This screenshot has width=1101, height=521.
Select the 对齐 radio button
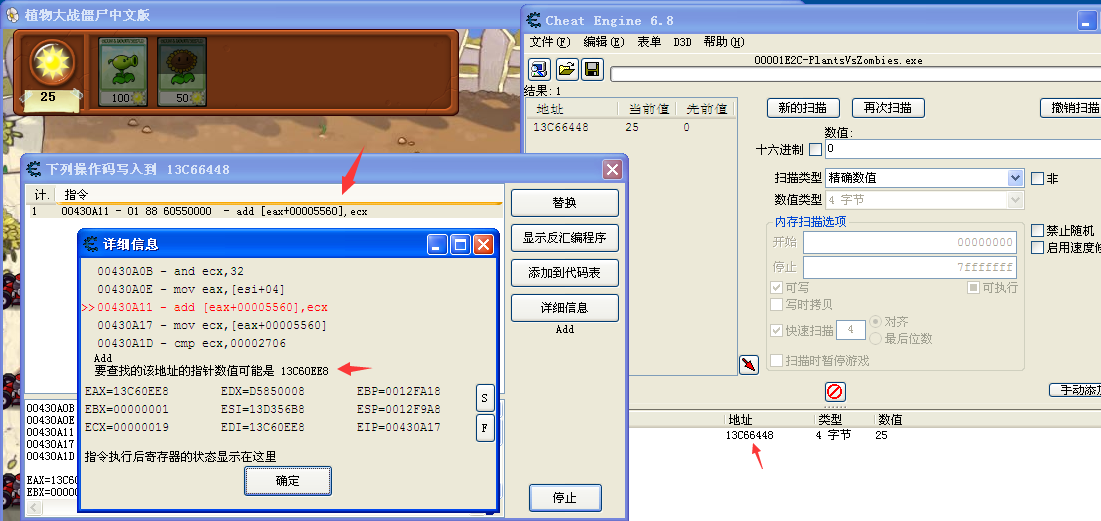pyautogui.click(x=876, y=322)
